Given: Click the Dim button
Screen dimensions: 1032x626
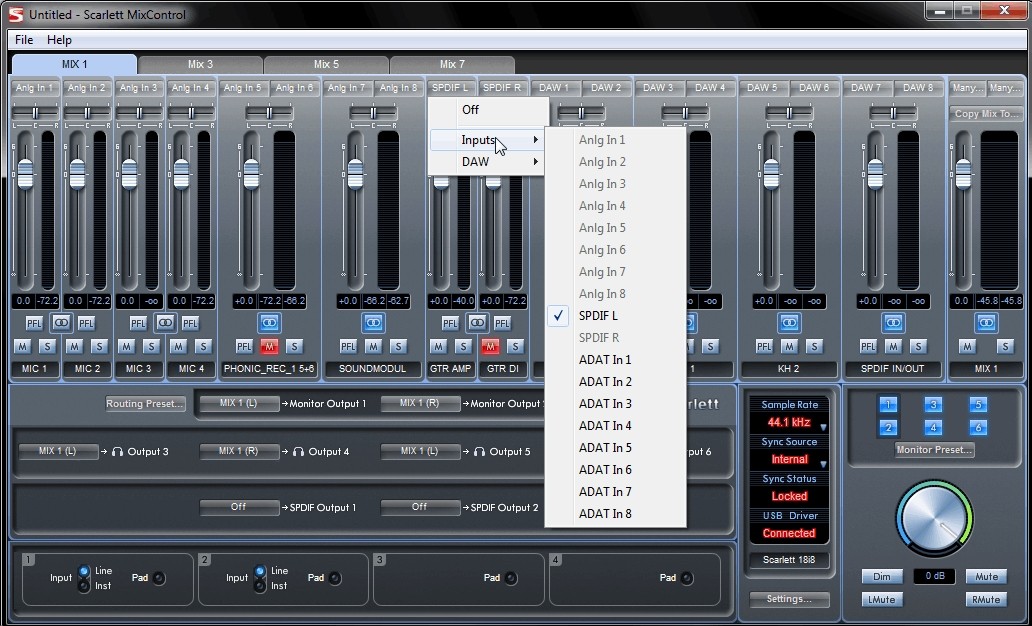Looking at the screenshot, I should click(882, 577).
